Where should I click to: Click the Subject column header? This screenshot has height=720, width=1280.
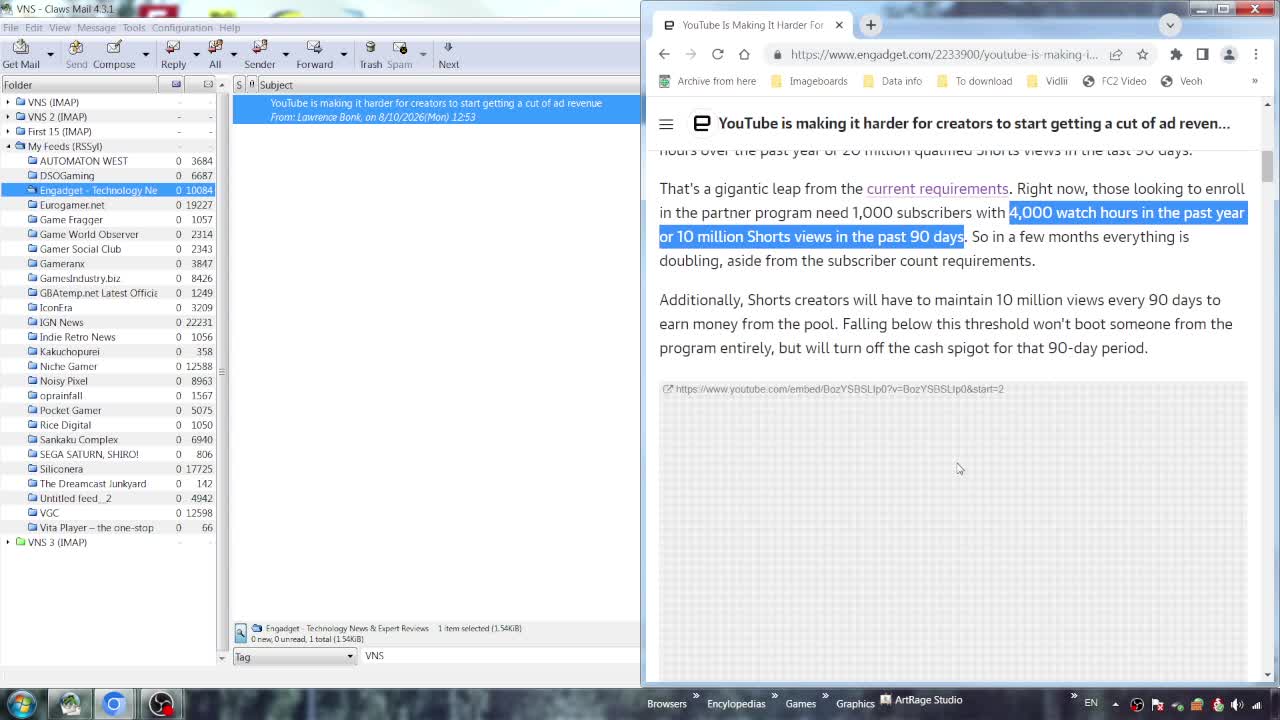448,85
